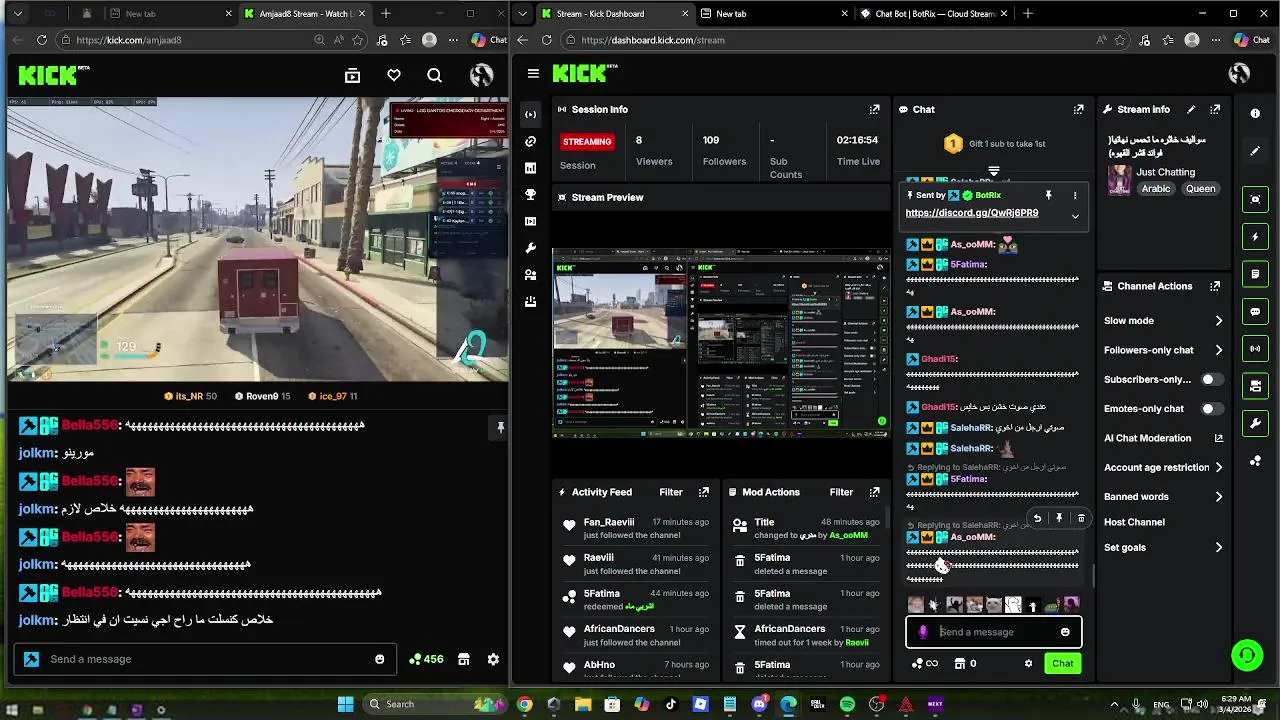Image resolution: width=1280 pixels, height=720 pixels.
Task: Open the trophy achievements icon in sidebar
Action: coord(530,194)
